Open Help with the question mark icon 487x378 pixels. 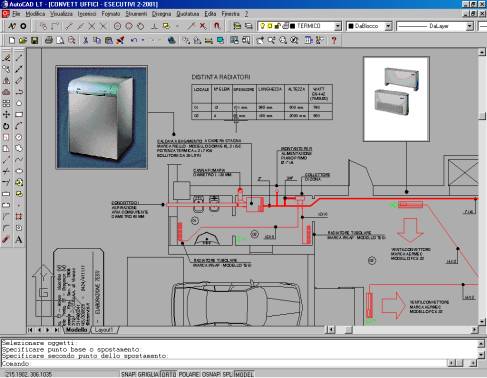point(334,40)
